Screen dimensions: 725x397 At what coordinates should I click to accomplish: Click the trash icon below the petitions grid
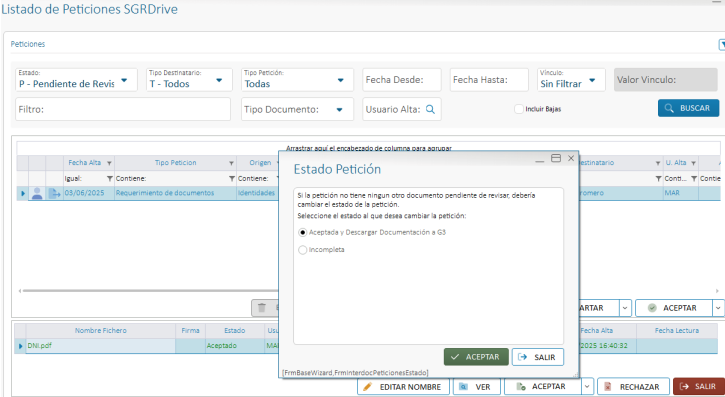262,308
